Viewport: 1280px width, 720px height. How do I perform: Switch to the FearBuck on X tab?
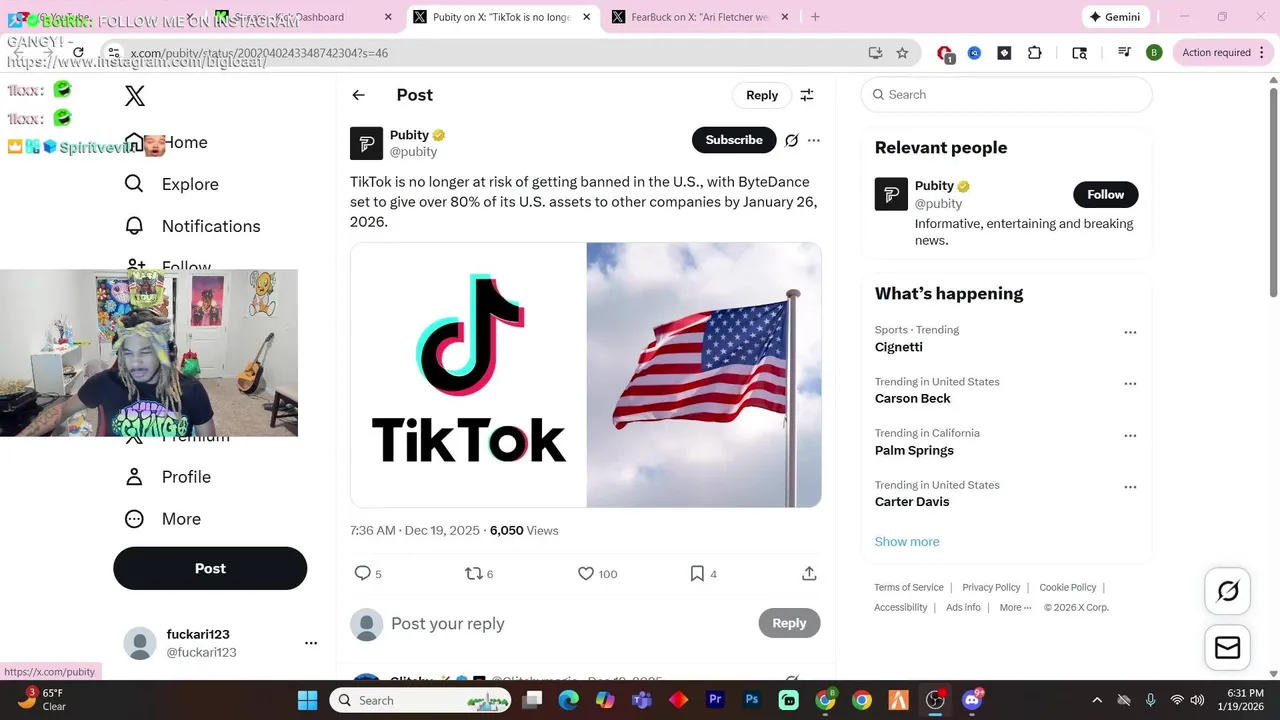point(700,17)
